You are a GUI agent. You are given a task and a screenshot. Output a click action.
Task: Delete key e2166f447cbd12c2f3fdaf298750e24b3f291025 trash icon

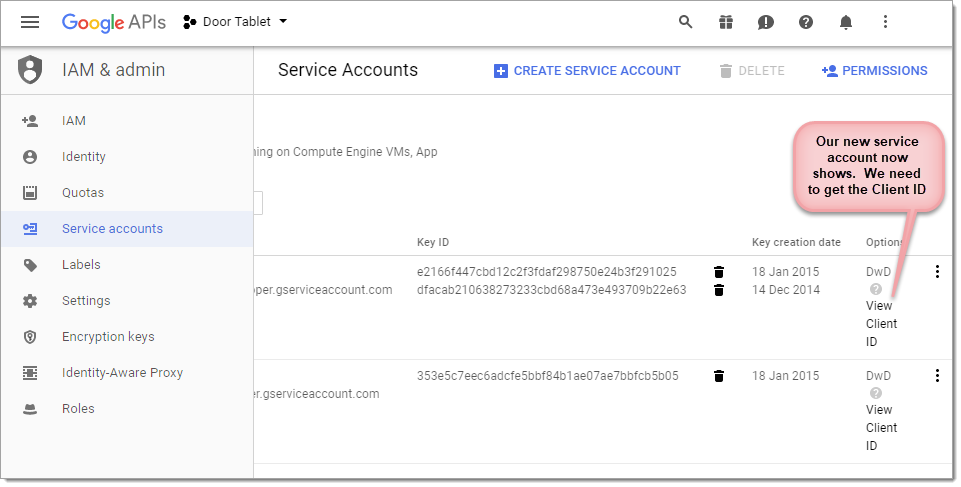(719, 272)
